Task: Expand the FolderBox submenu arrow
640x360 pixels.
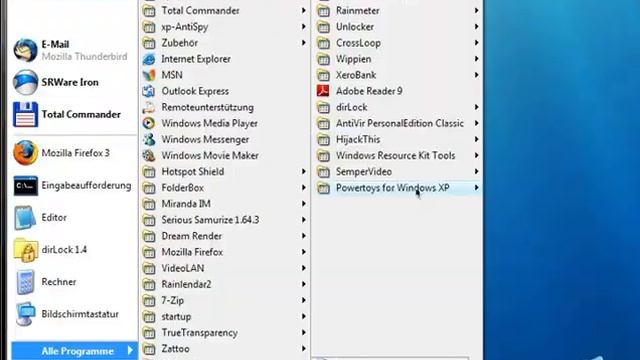Action: pos(304,188)
